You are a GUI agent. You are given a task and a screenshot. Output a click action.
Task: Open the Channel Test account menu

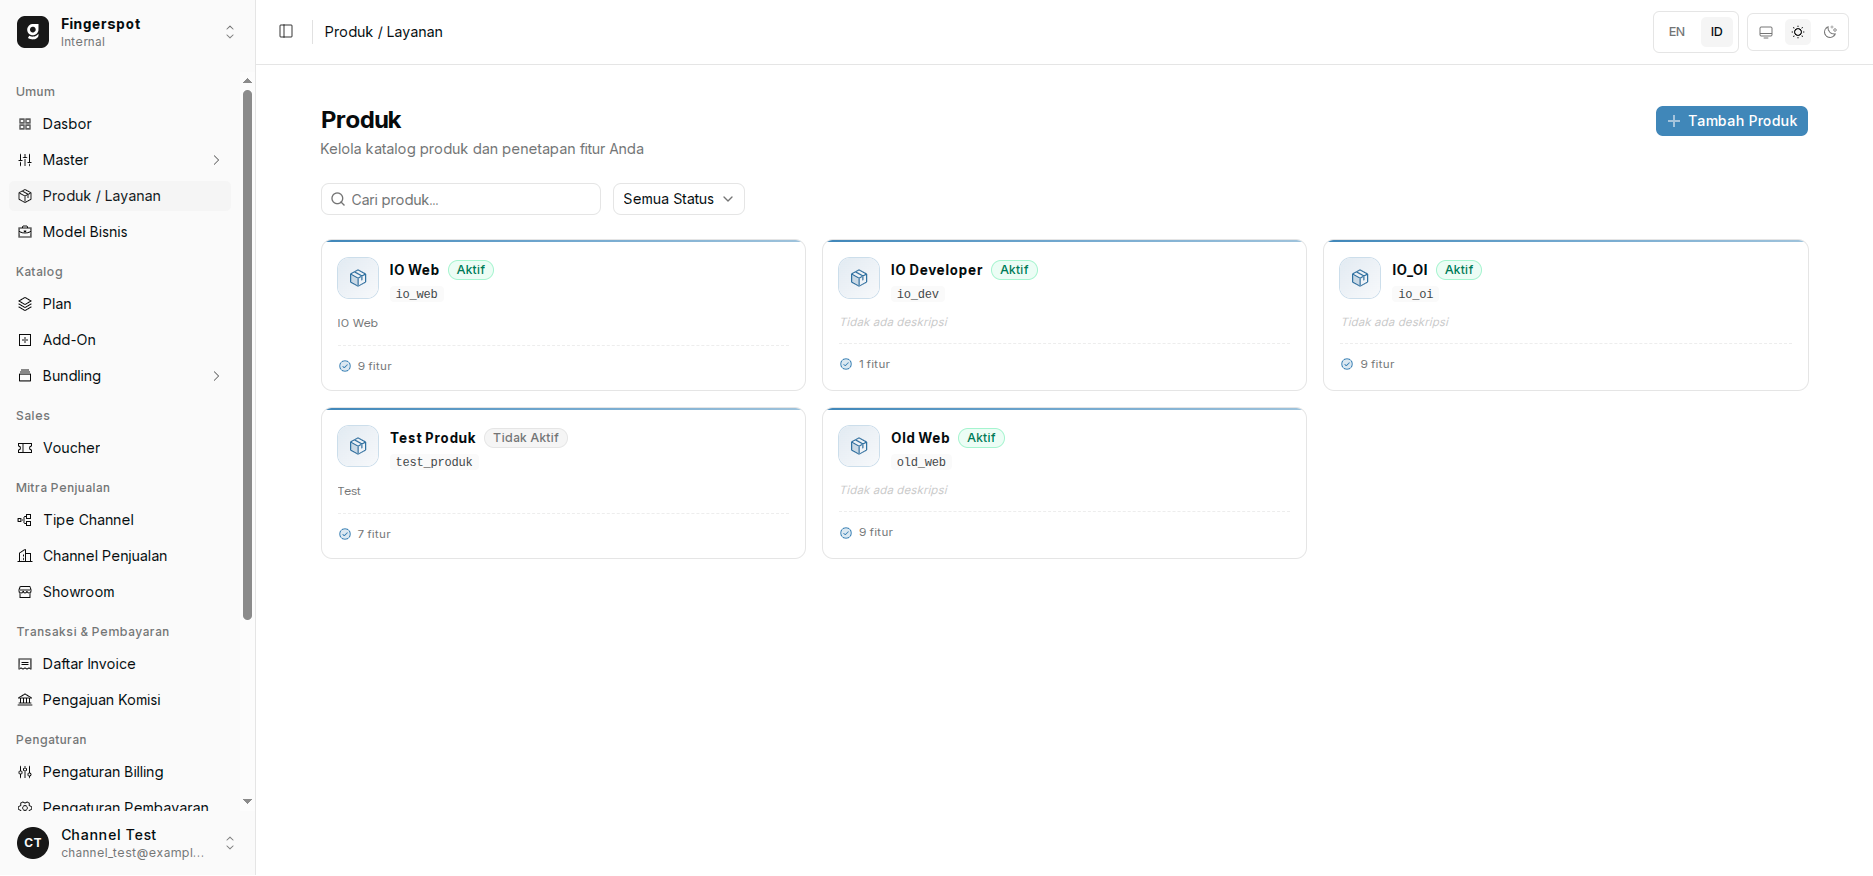point(128,843)
